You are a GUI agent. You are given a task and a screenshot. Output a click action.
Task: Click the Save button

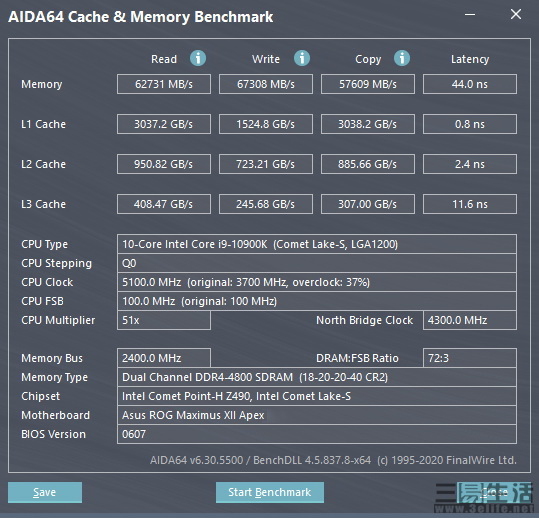click(45, 492)
